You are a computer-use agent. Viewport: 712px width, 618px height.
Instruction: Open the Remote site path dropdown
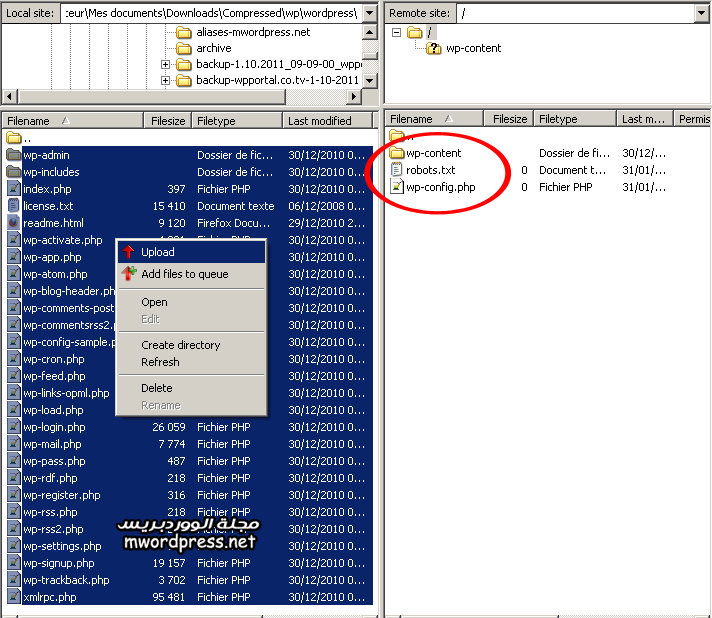pyautogui.click(x=701, y=13)
